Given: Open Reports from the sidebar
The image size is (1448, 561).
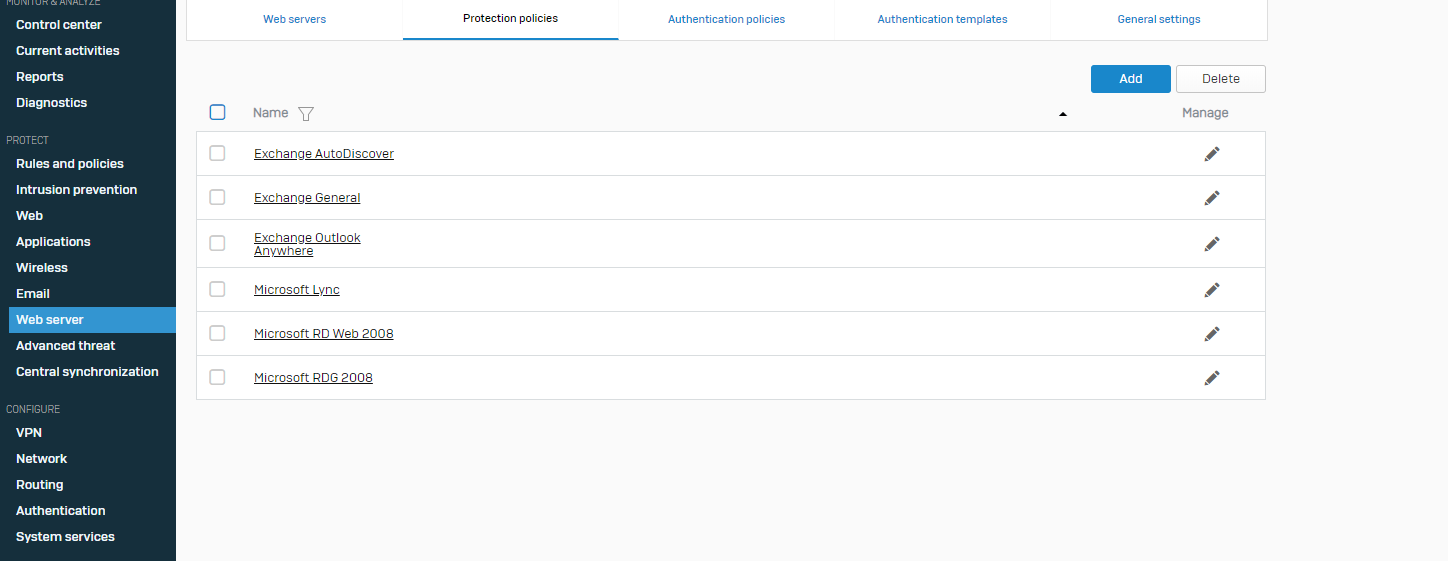Looking at the screenshot, I should (40, 76).
